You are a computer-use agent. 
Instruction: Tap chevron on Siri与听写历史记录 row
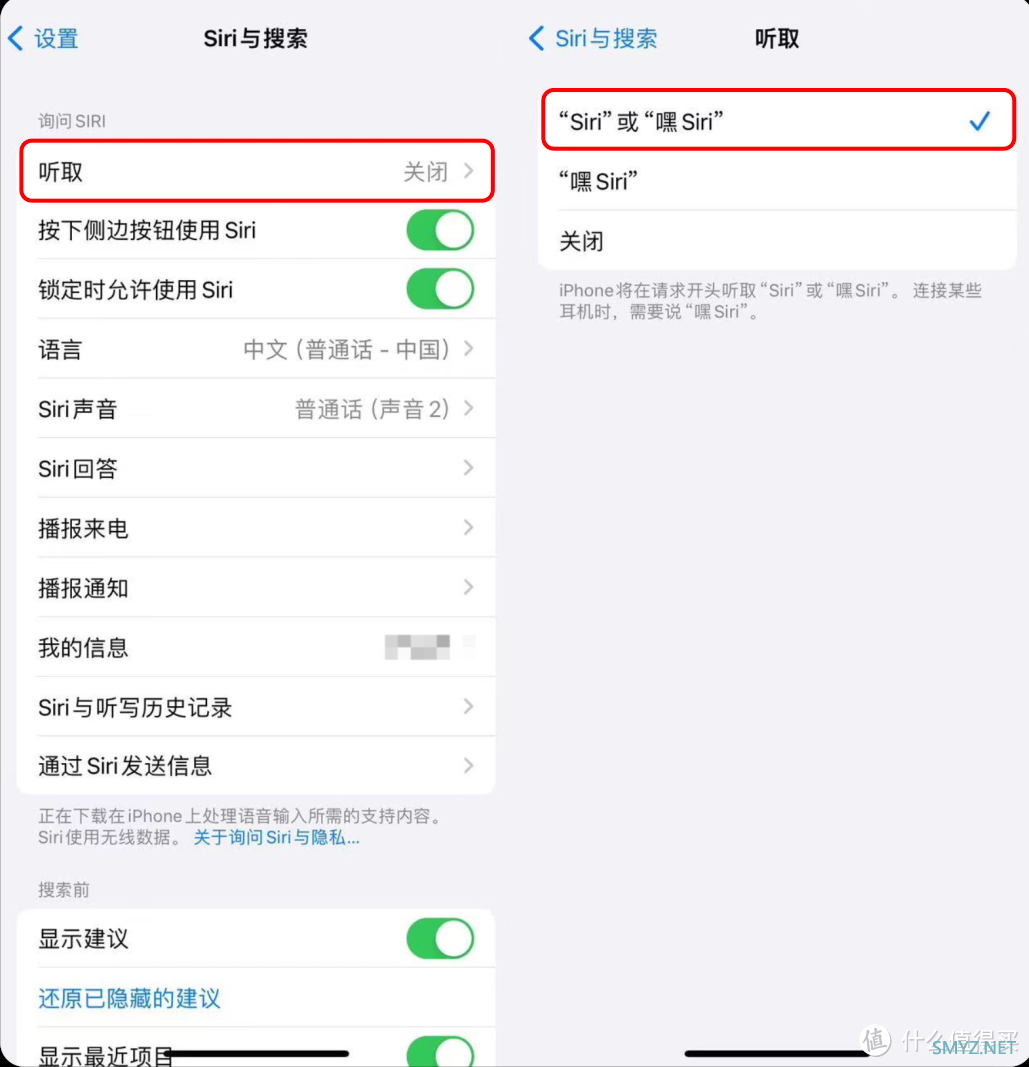(468, 706)
